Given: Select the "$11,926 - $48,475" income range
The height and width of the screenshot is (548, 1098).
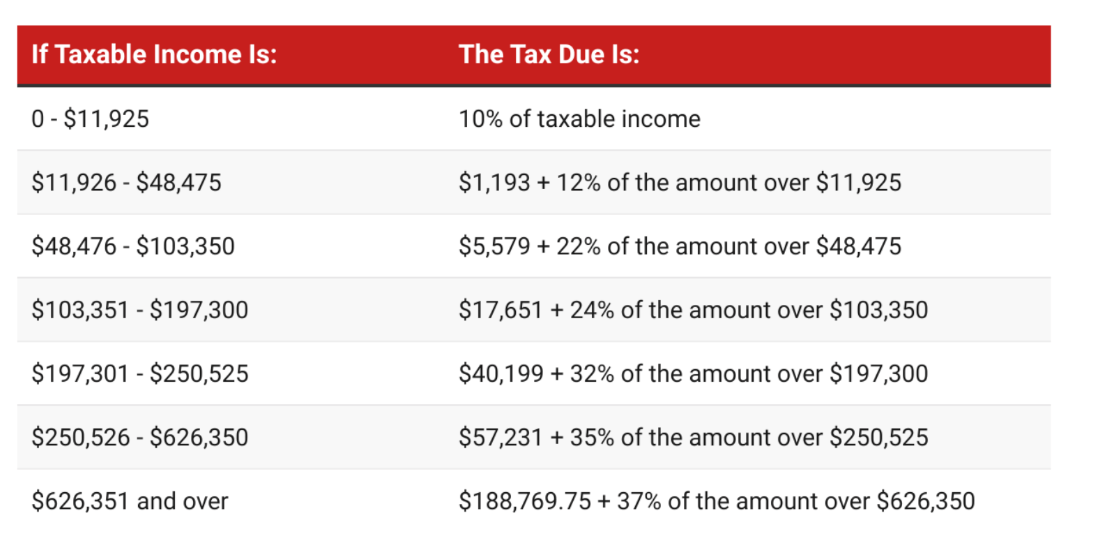Looking at the screenshot, I should click(x=126, y=182).
